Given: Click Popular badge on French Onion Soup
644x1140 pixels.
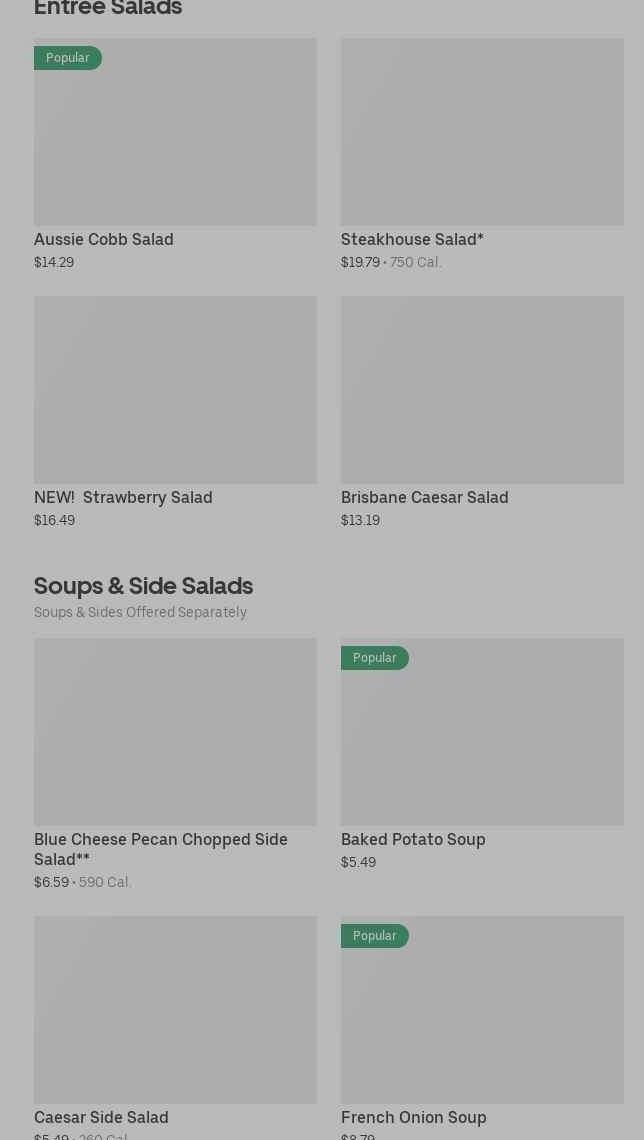Looking at the screenshot, I should tap(375, 936).
